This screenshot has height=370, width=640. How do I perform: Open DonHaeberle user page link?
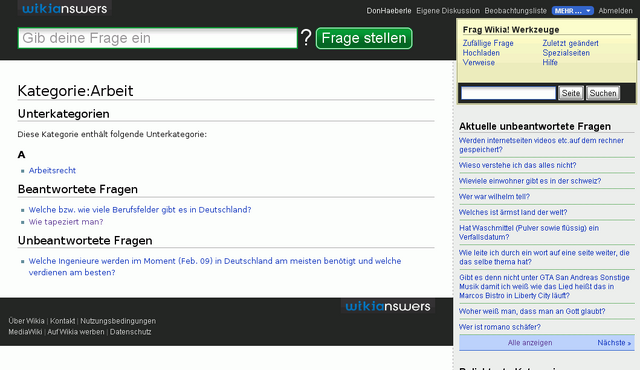(389, 11)
